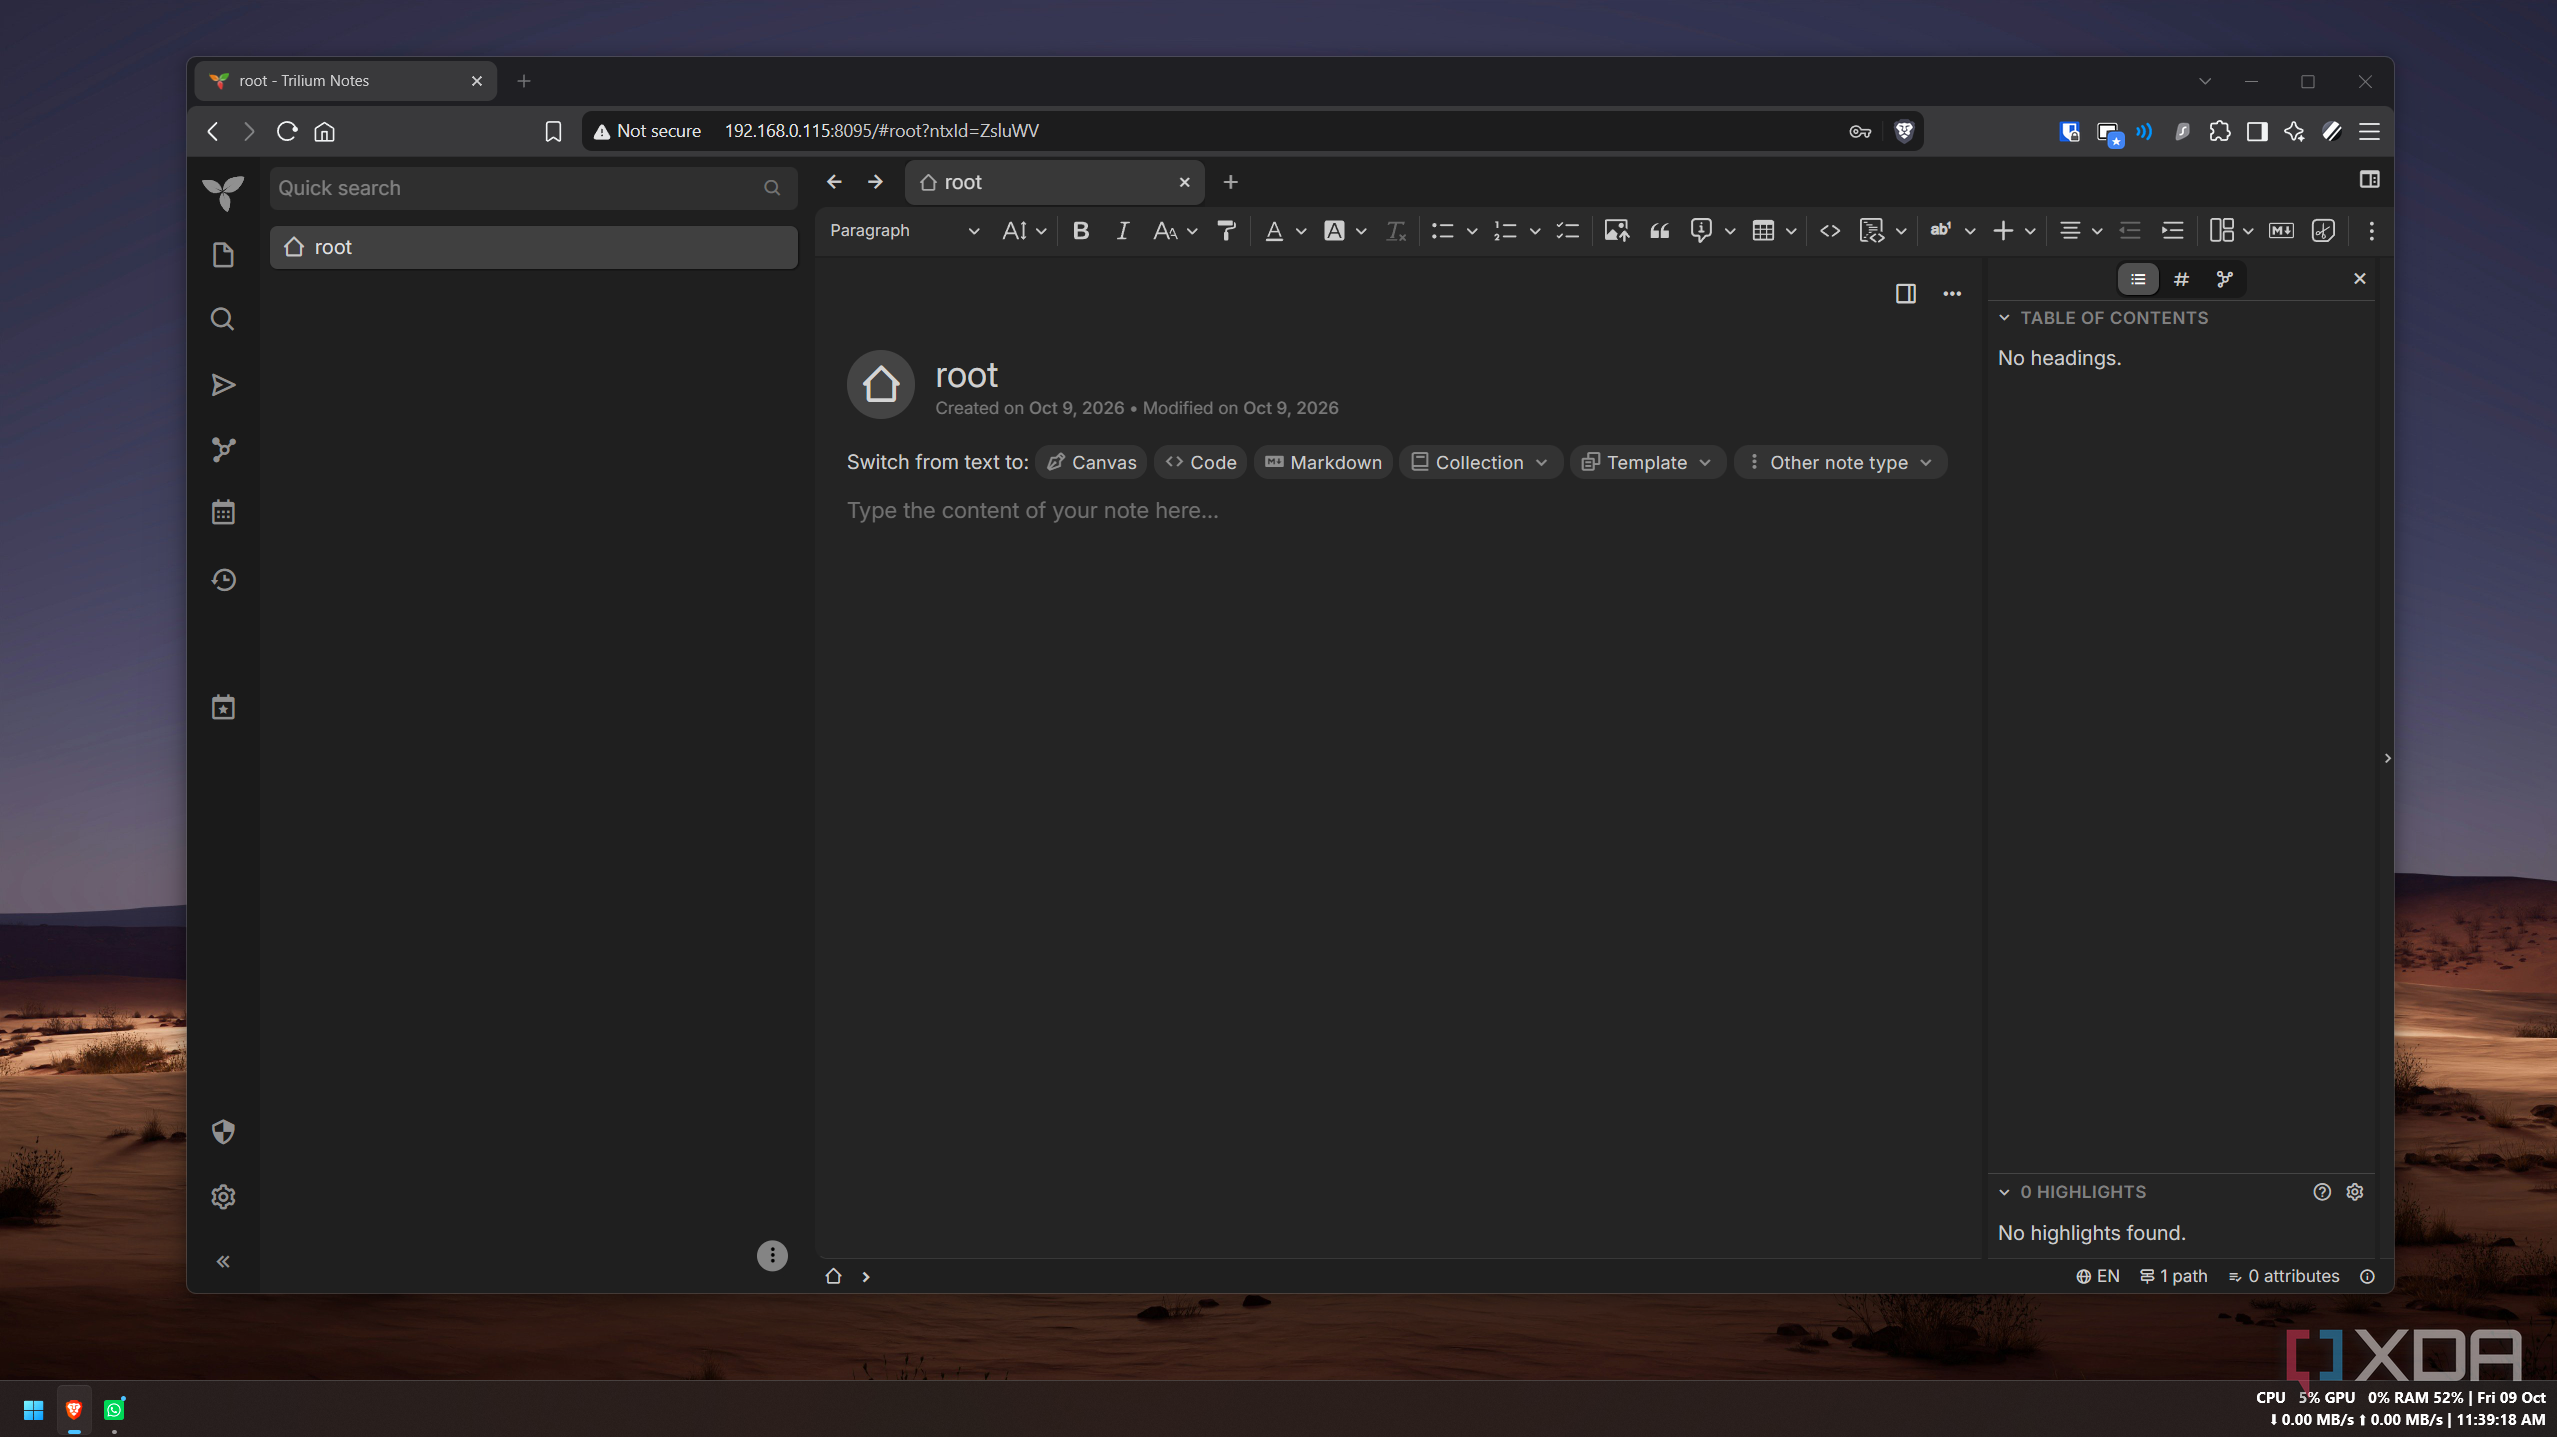Toggle the right pane in tab bar
Viewport: 2557px width, 1437px height.
2369,180
